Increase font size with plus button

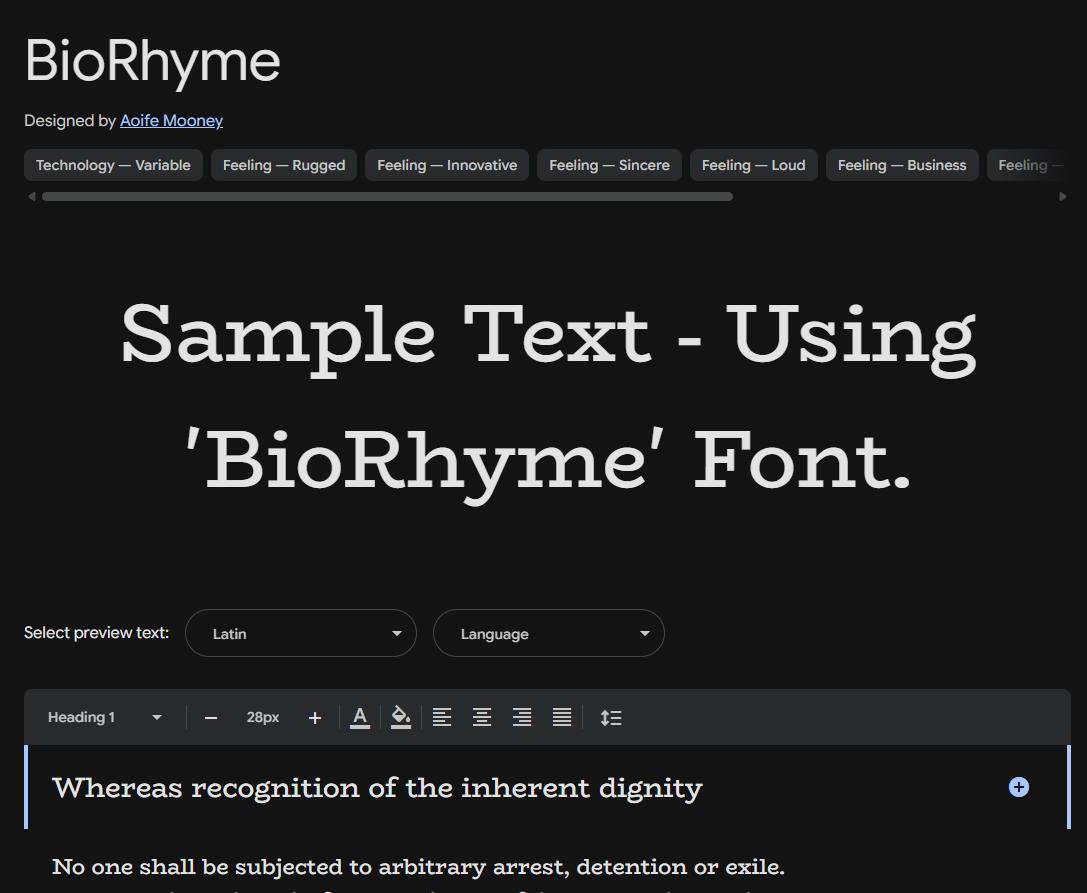point(315,718)
